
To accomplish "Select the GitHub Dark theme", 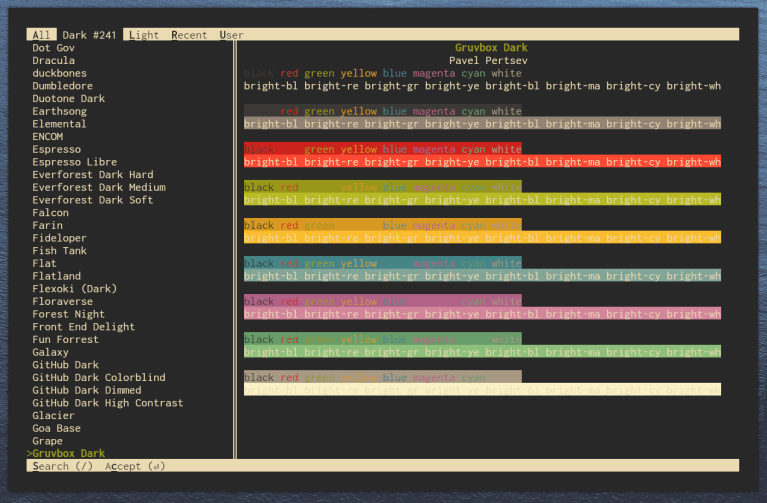I will pyautogui.click(x=66, y=365).
